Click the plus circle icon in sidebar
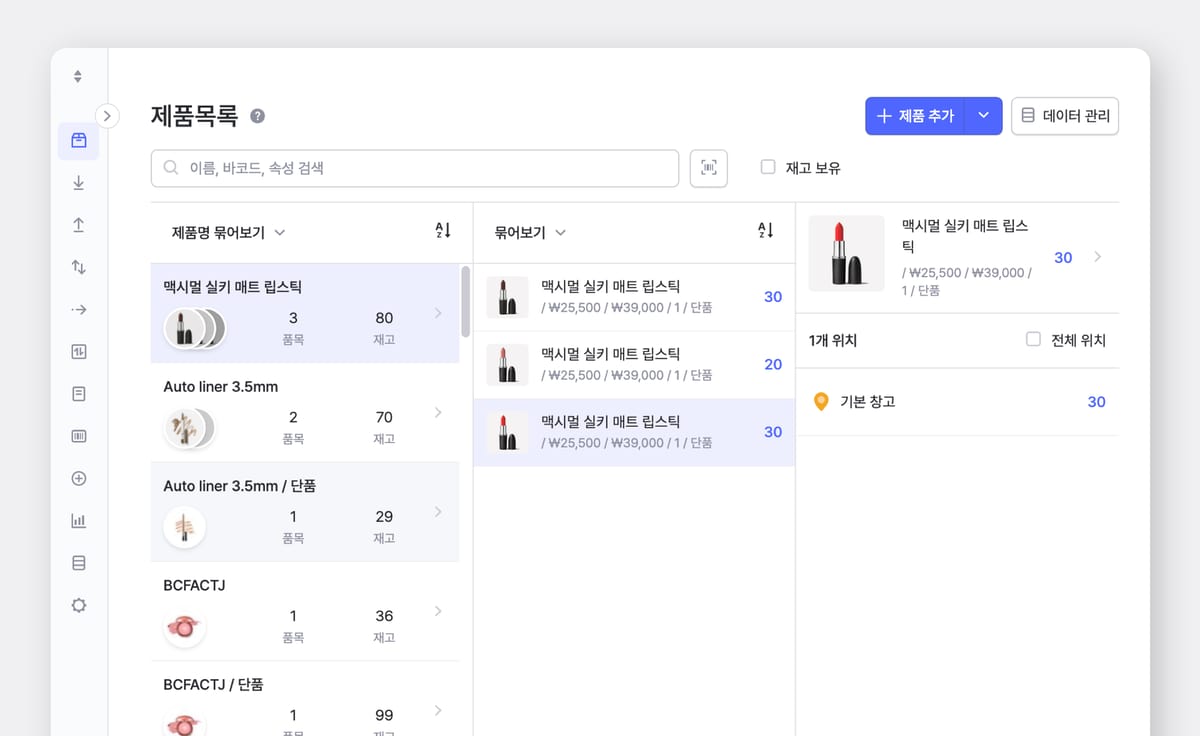The width and height of the screenshot is (1200, 736). [x=78, y=478]
